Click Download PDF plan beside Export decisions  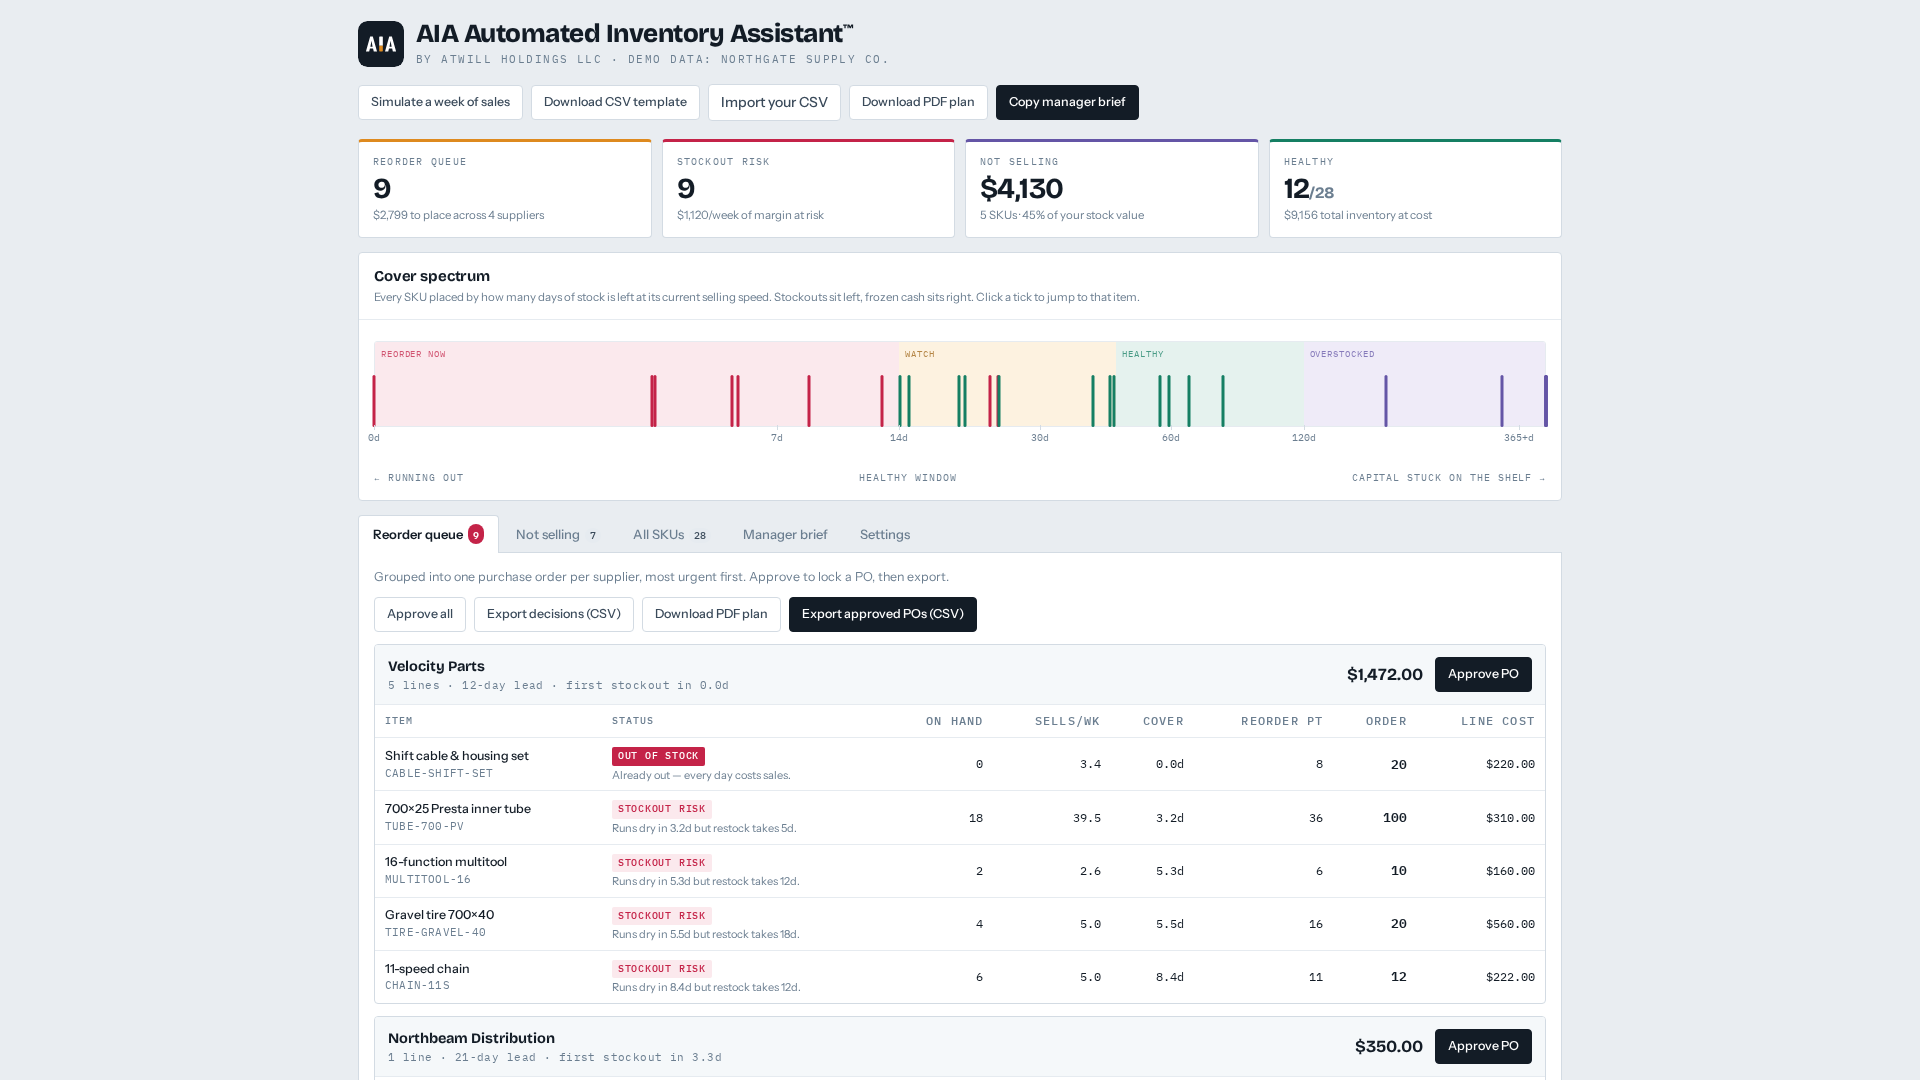[x=711, y=614]
